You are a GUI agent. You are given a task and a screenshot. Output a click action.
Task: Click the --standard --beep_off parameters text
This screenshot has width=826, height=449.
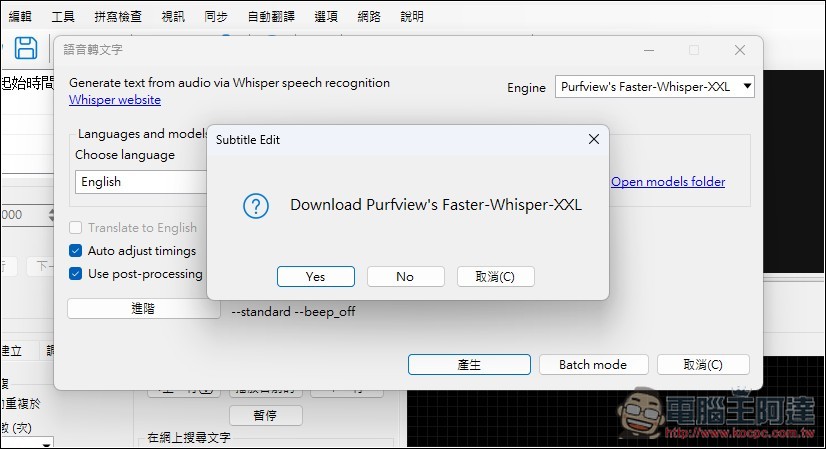(293, 311)
